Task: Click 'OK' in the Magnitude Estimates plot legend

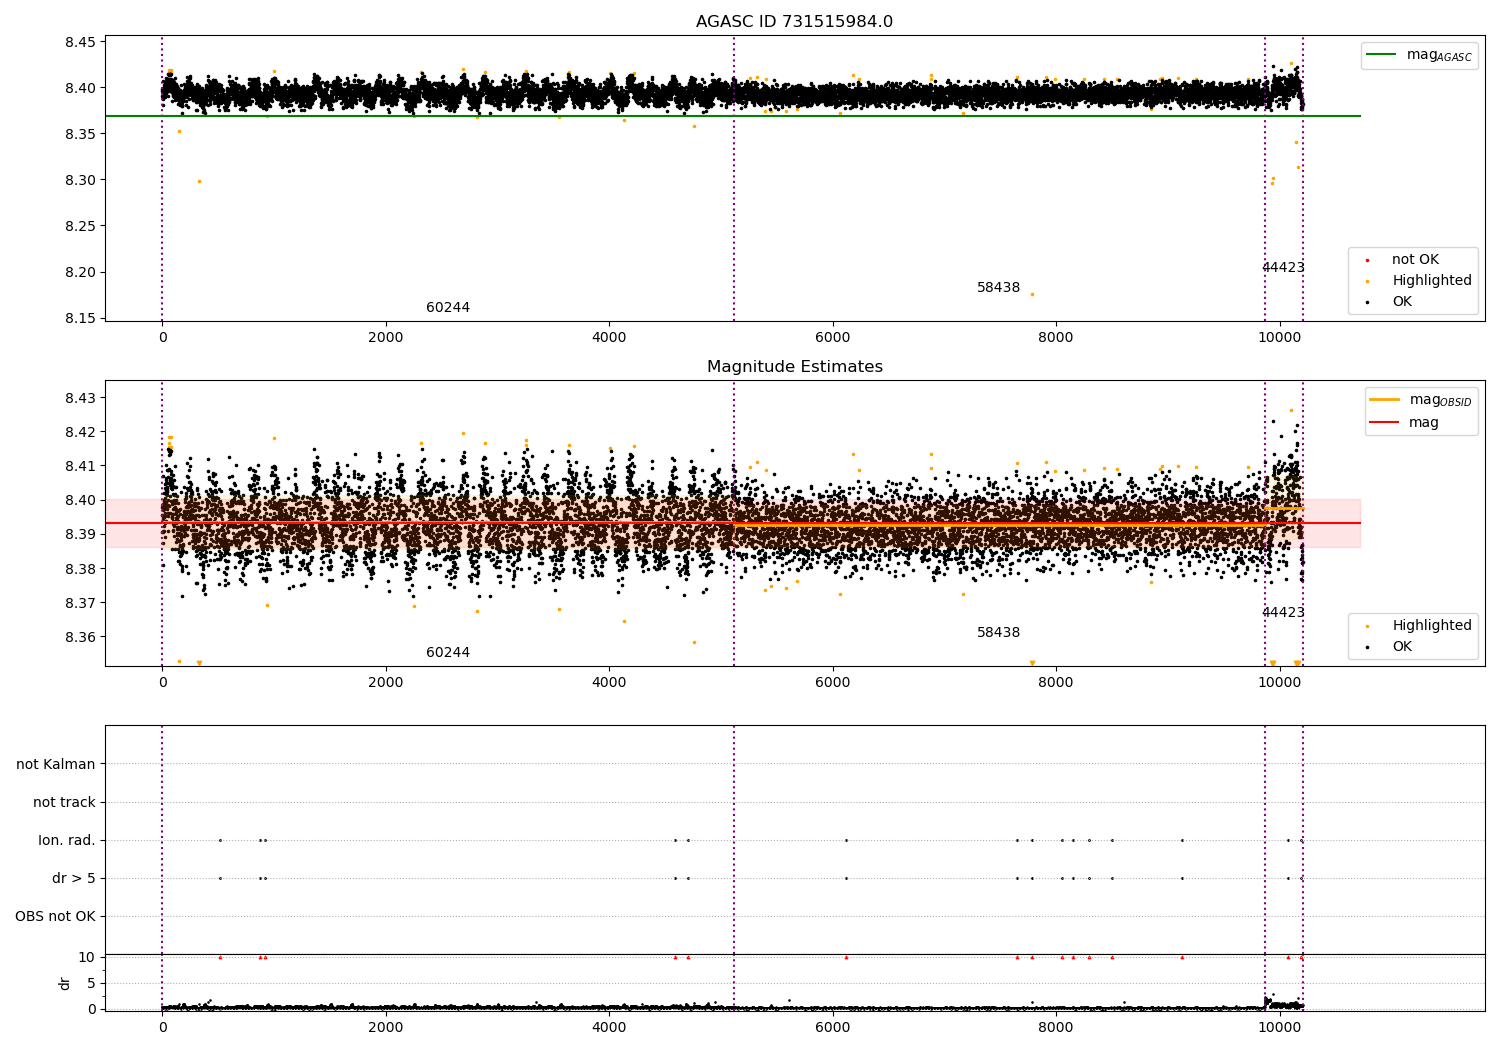Action: click(1402, 646)
